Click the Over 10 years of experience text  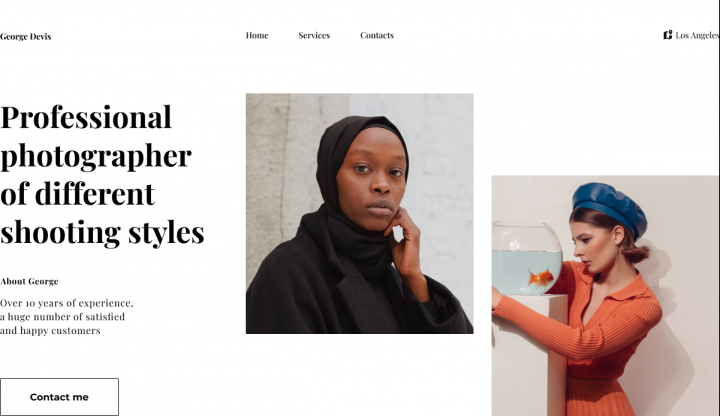pyautogui.click(x=67, y=303)
